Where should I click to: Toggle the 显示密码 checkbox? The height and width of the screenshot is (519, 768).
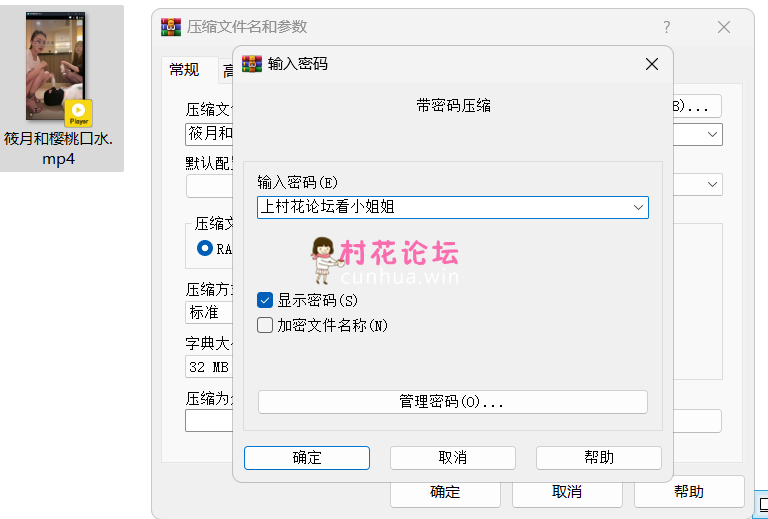(x=265, y=300)
